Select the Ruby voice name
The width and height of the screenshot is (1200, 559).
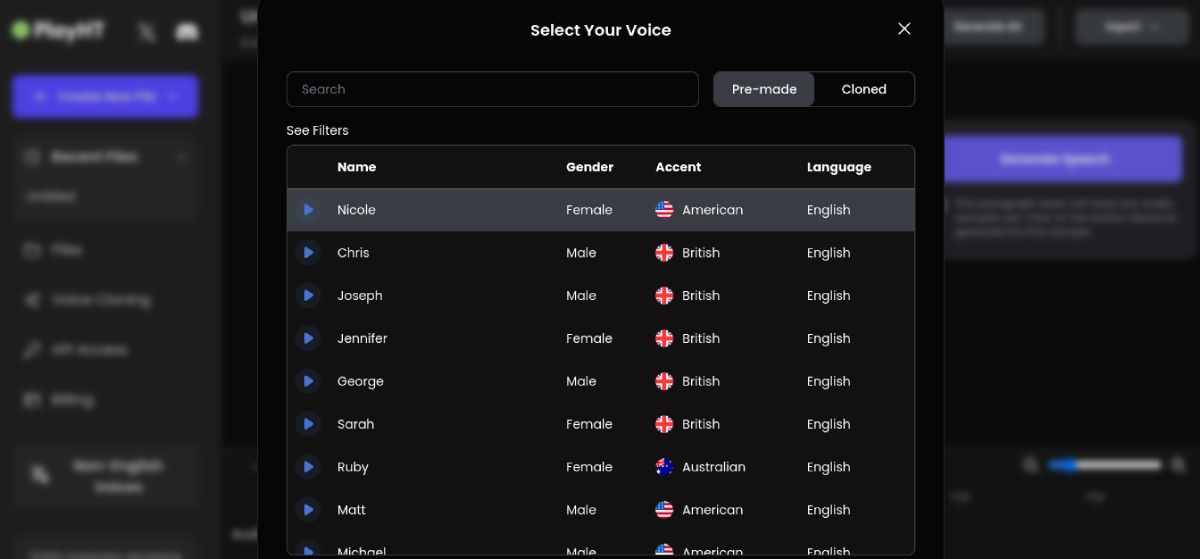(x=353, y=467)
